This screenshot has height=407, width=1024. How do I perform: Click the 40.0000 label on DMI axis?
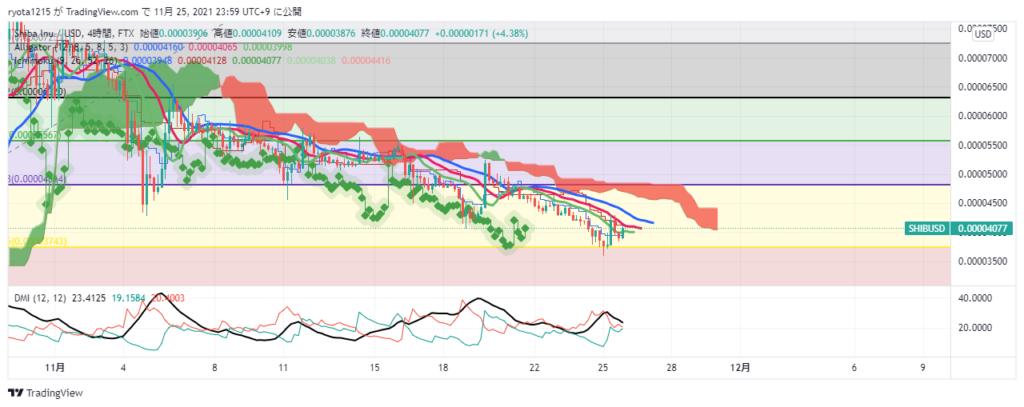979,298
